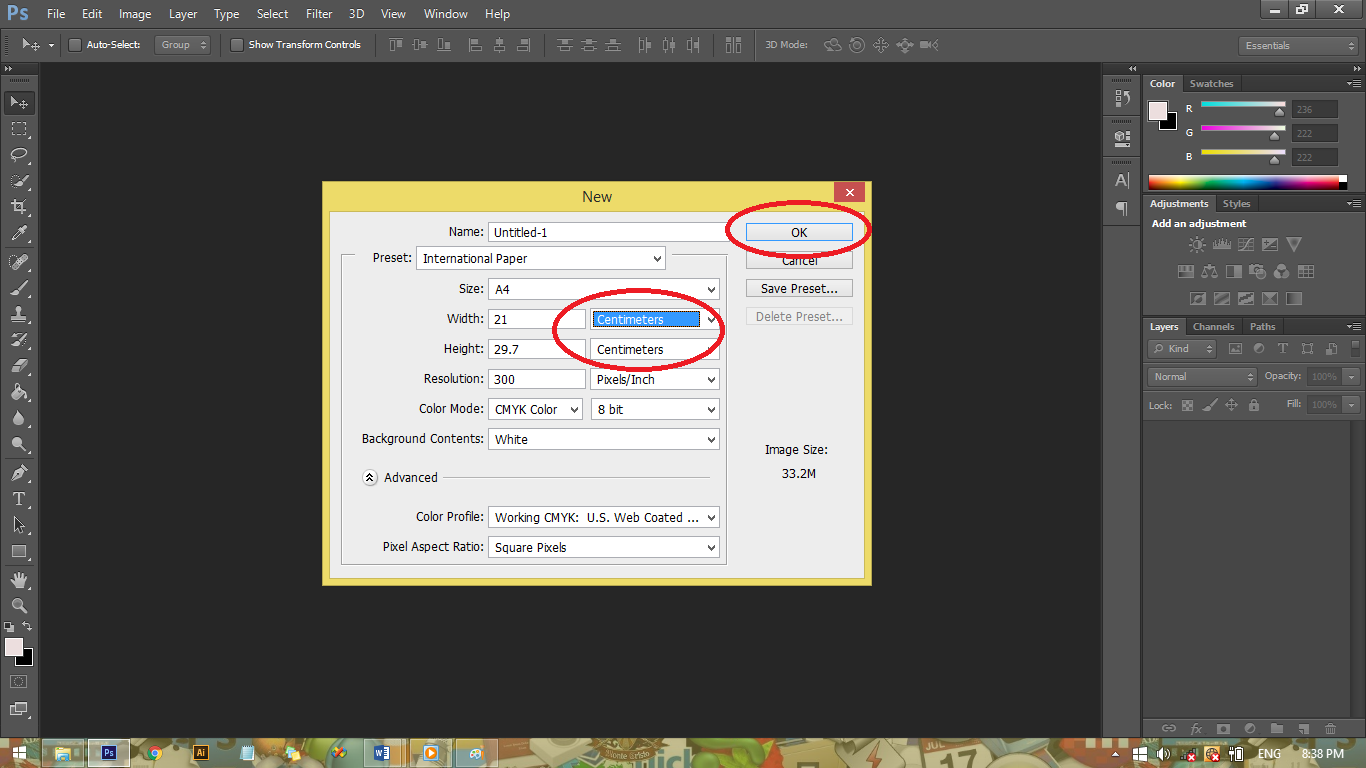Select the History Brush tool

[x=19, y=340]
